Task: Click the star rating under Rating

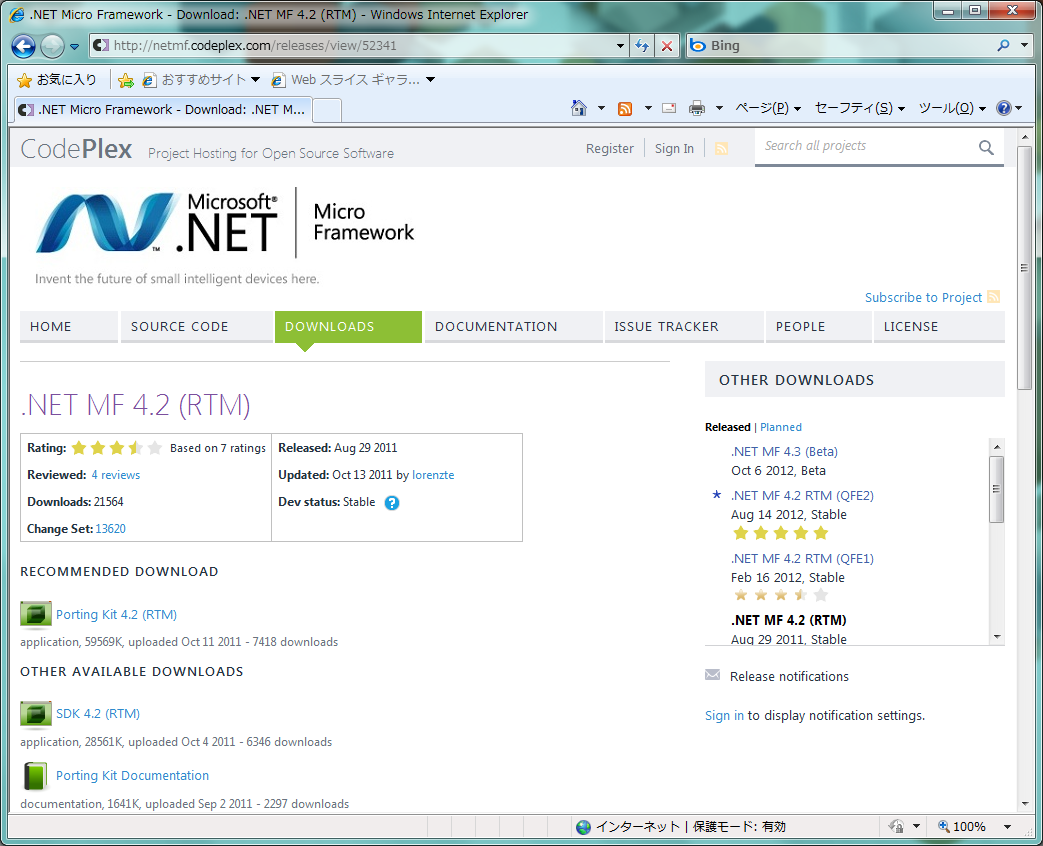Action: click(x=116, y=448)
